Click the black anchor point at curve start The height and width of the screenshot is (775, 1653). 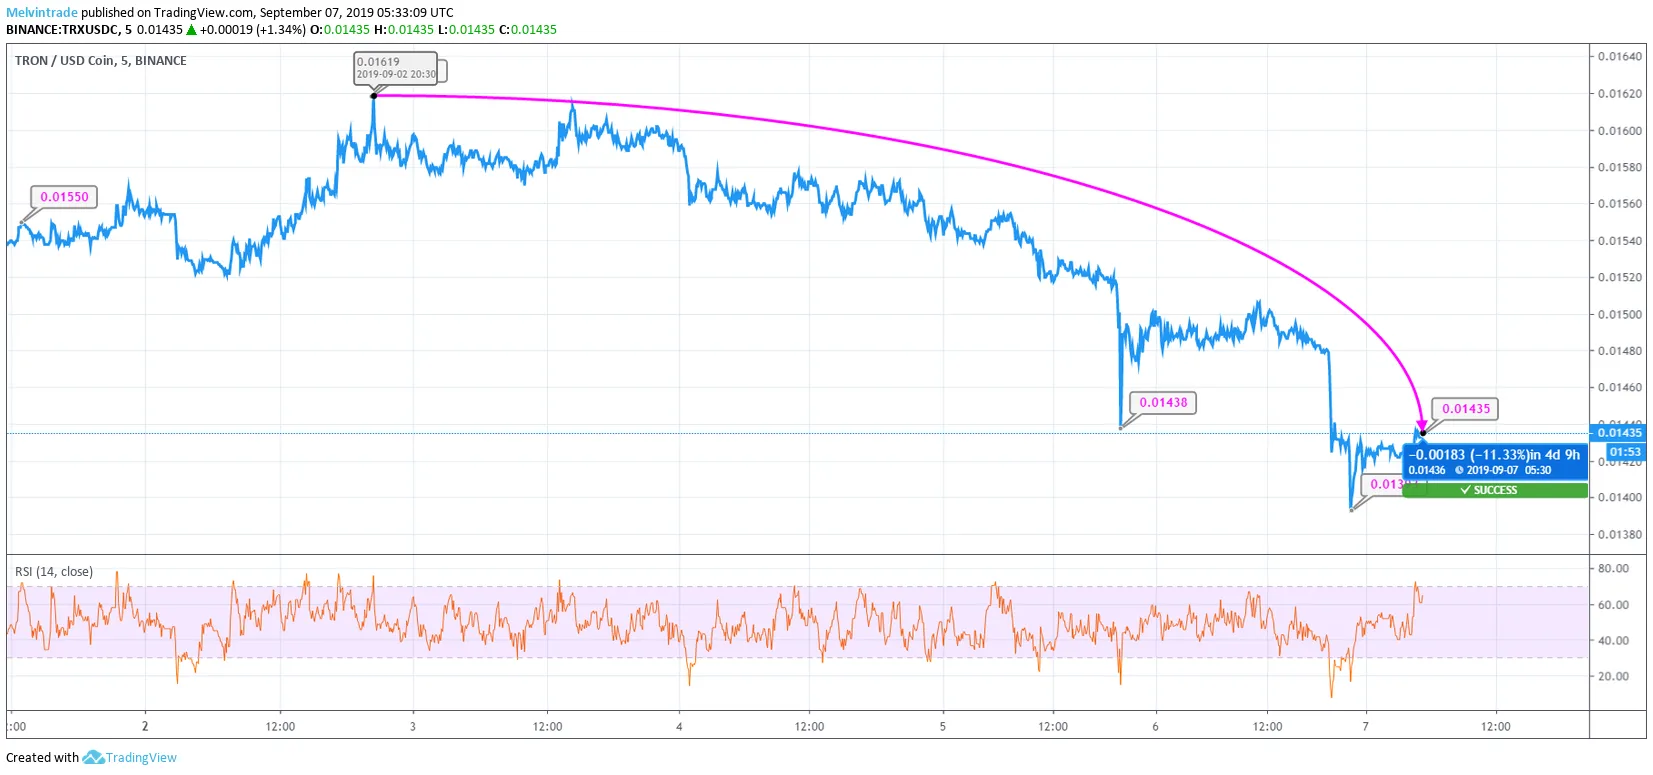click(374, 95)
